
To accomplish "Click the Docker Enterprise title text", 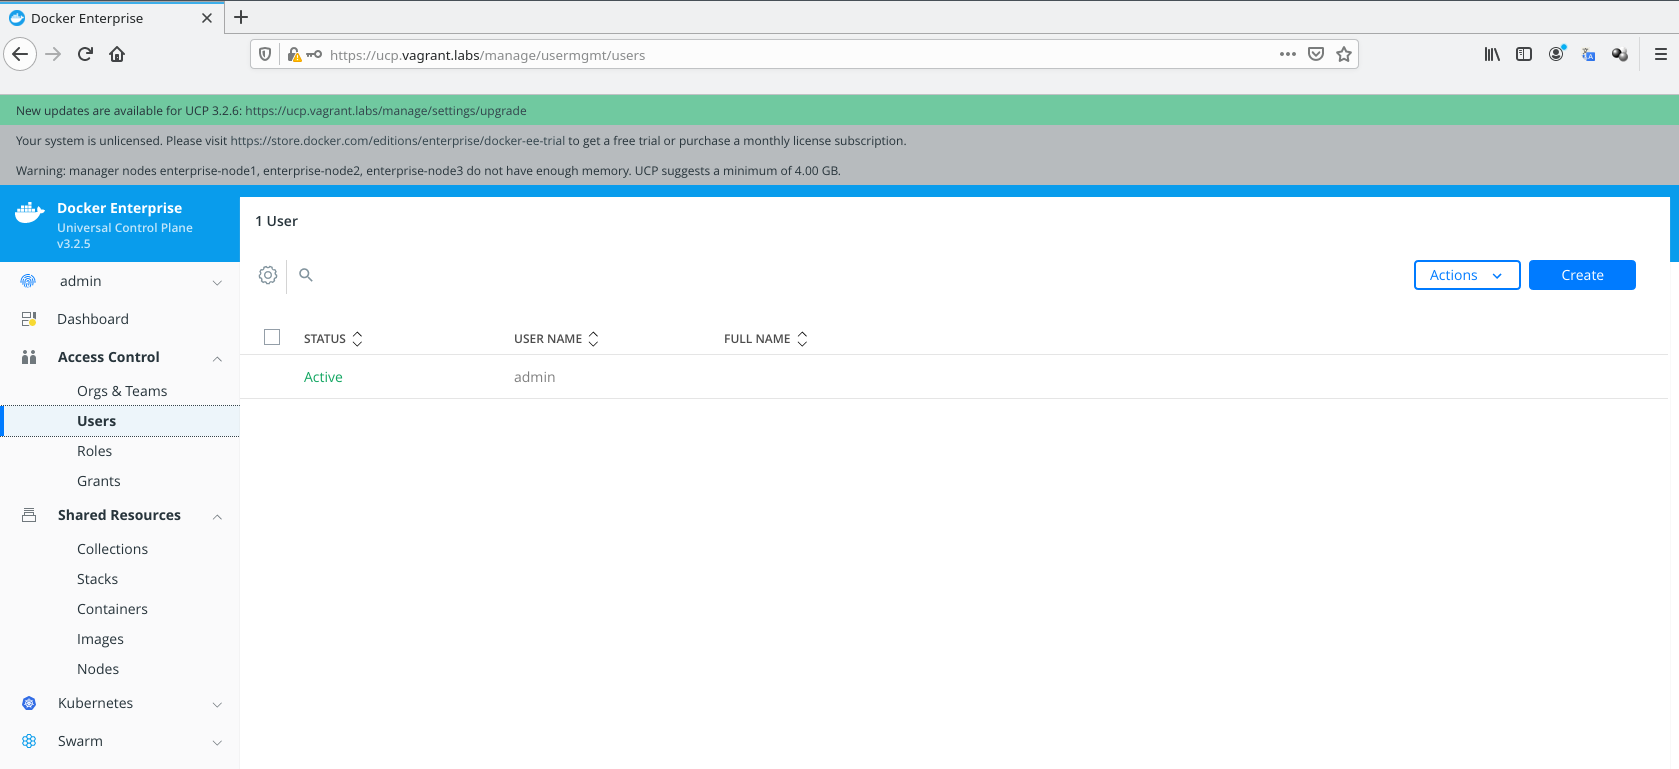I will coord(119,208).
